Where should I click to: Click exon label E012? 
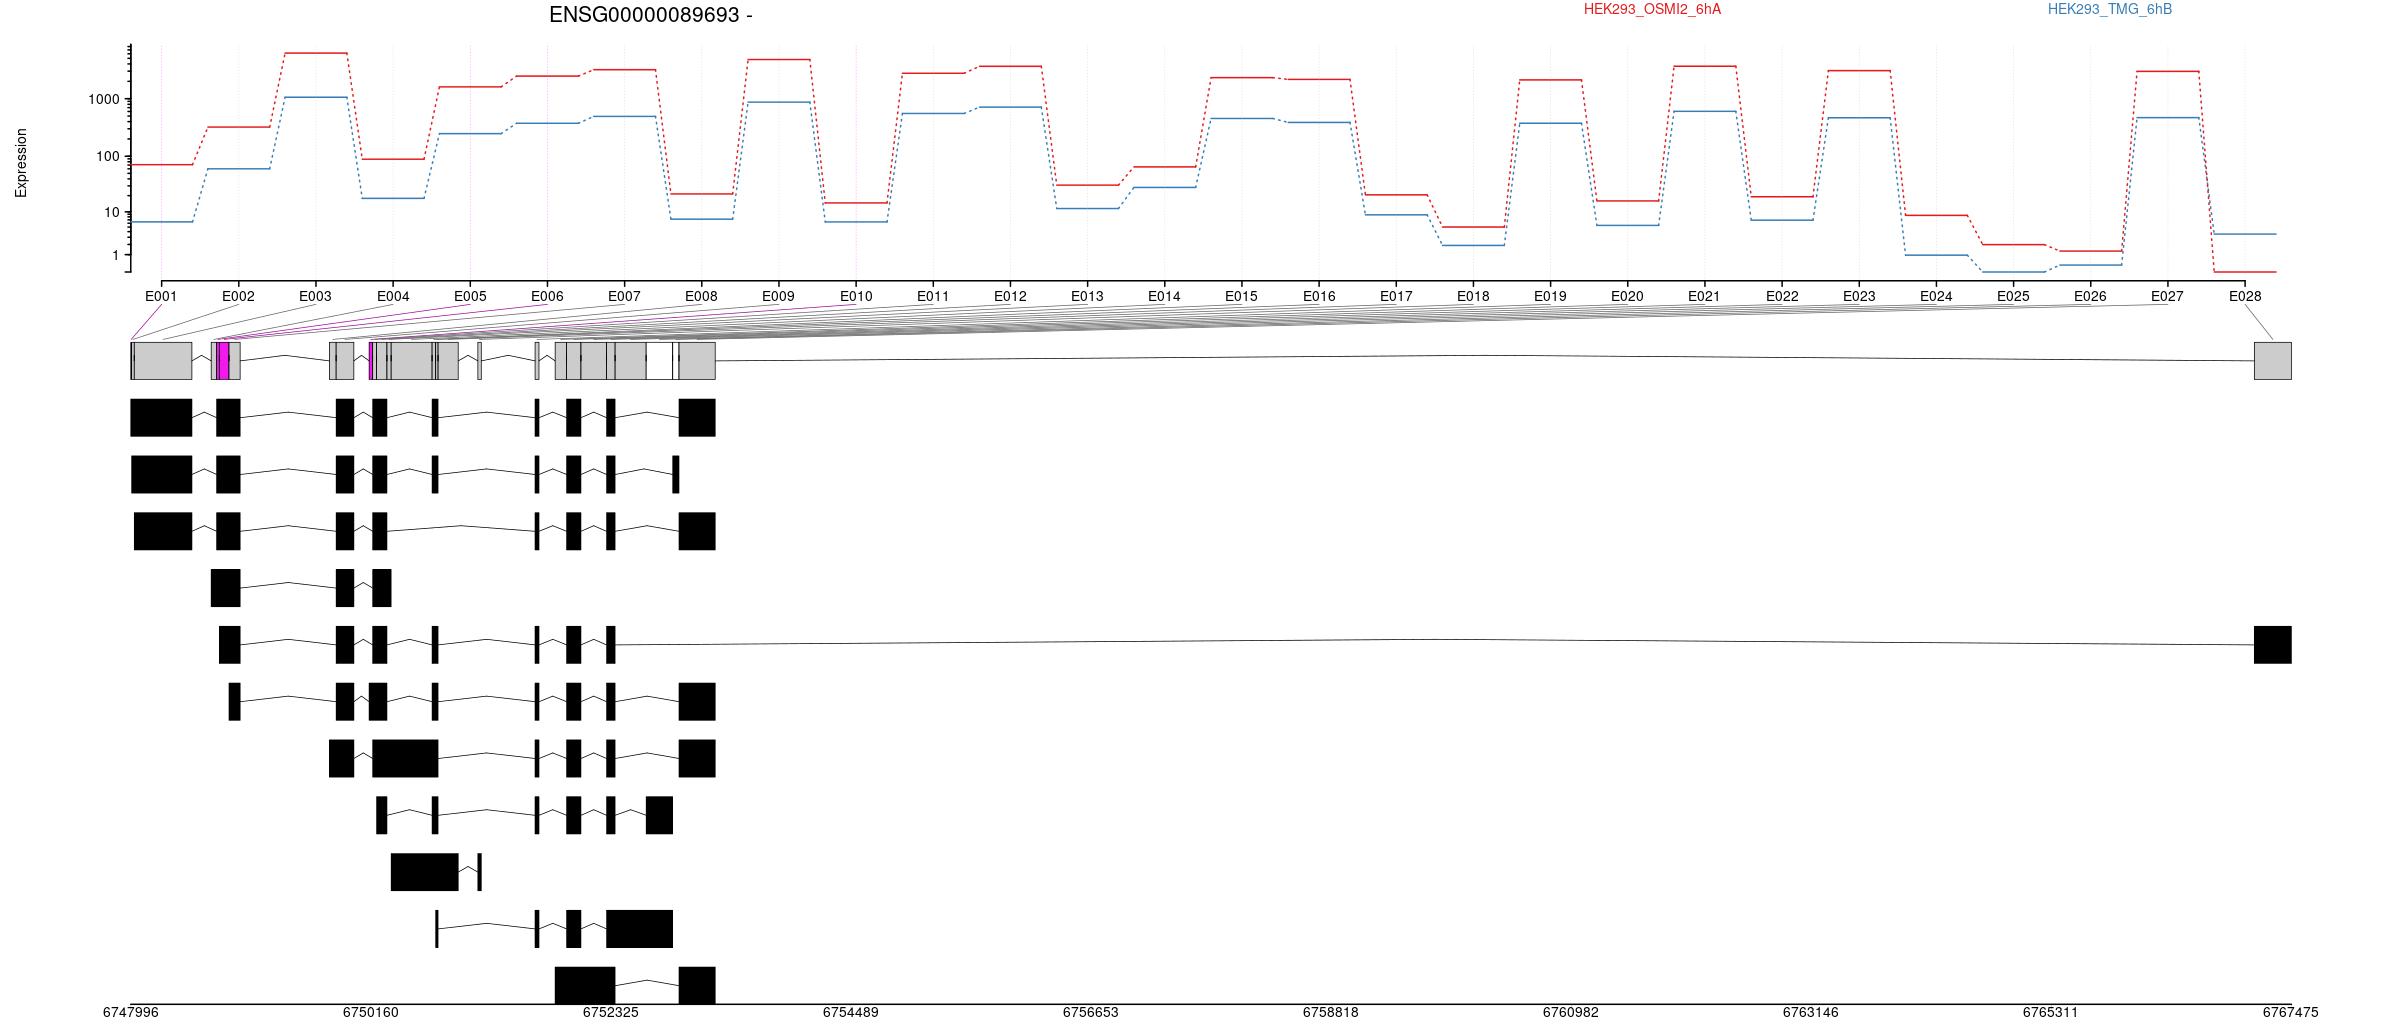1010,296
